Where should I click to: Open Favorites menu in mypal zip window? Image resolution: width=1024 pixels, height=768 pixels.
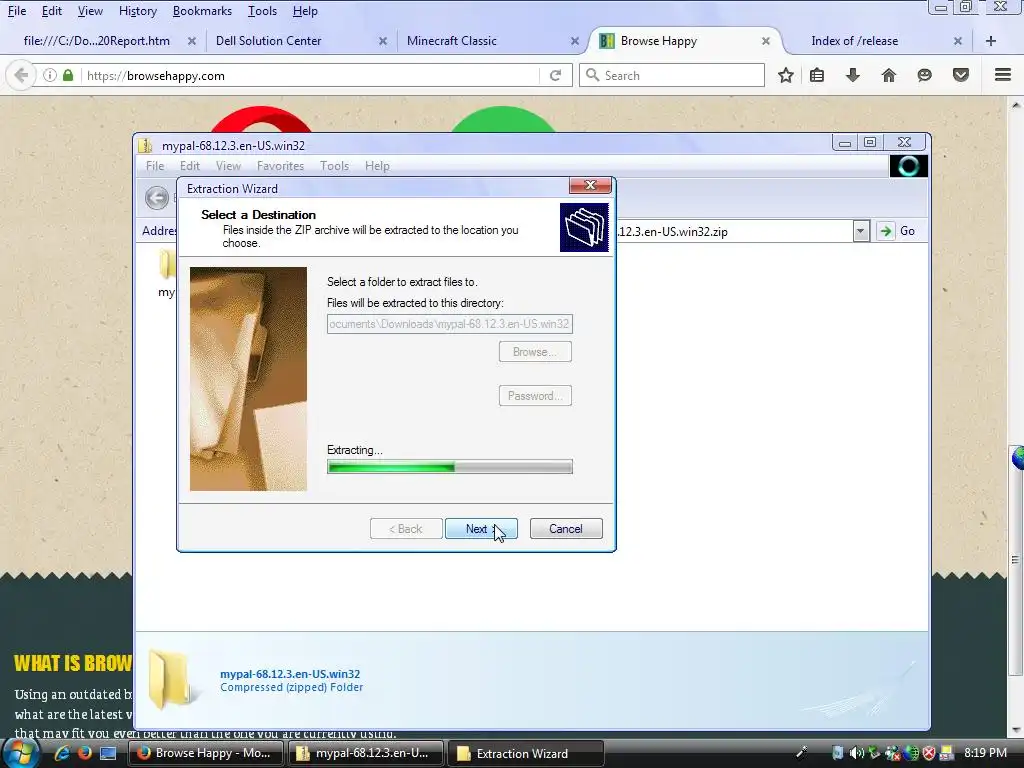280,166
